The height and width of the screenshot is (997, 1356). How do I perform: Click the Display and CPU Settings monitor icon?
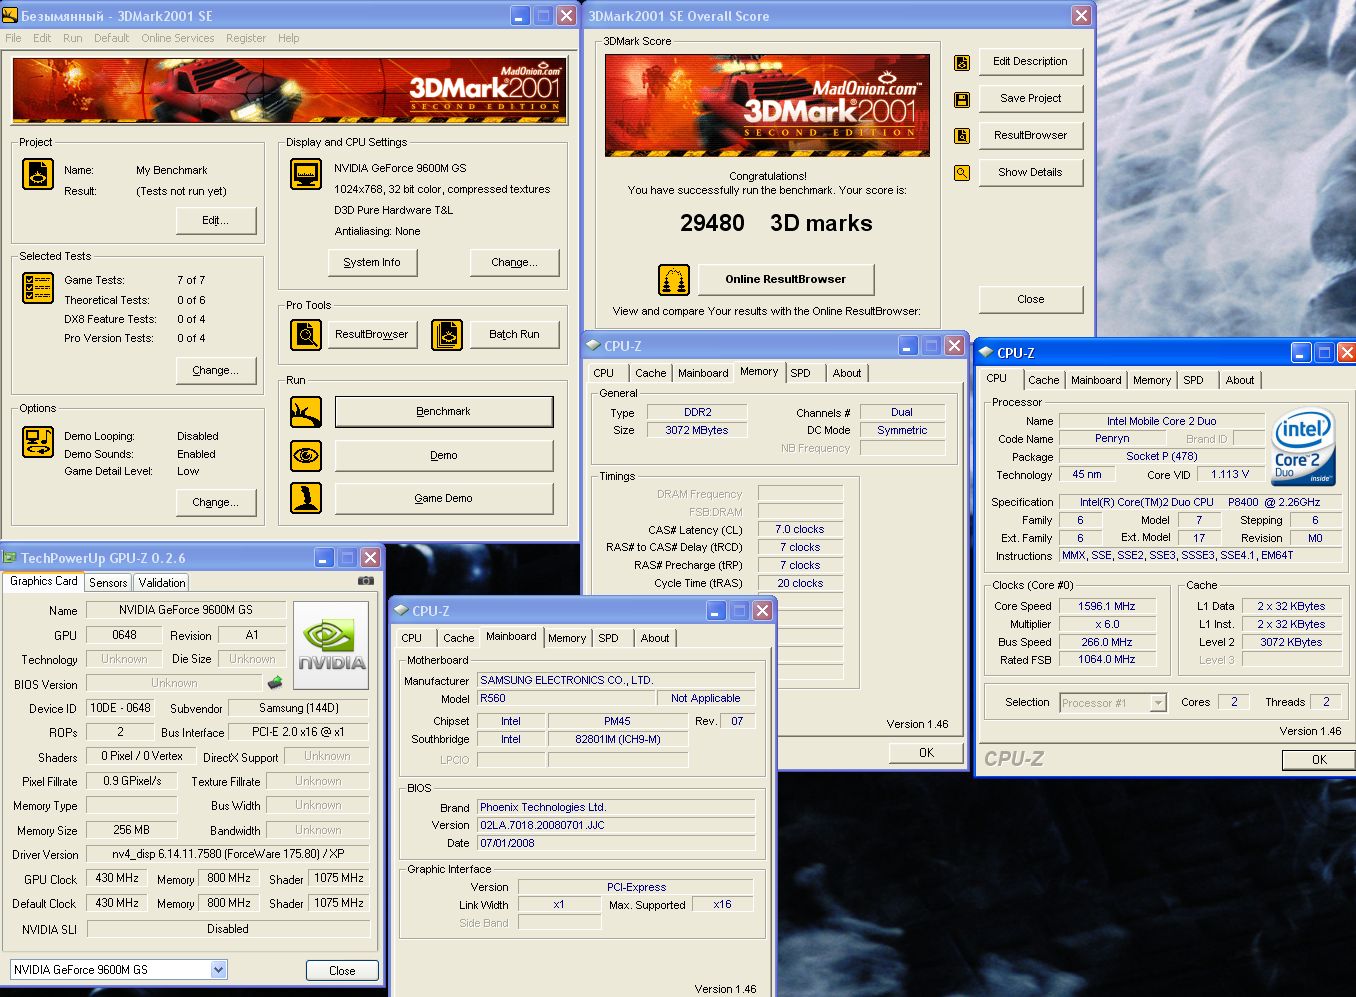(305, 174)
